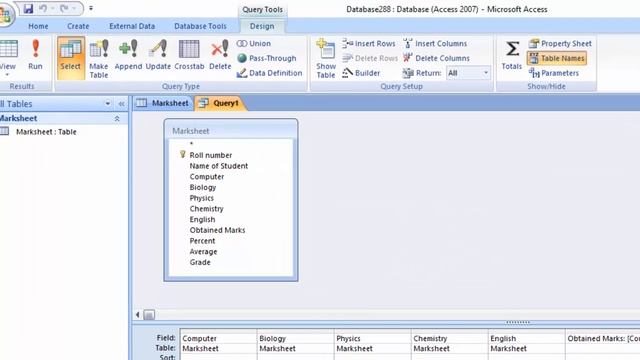Viewport: 640px width, 360px height.
Task: Click the Physics cell in Field row
Action: click(372, 338)
